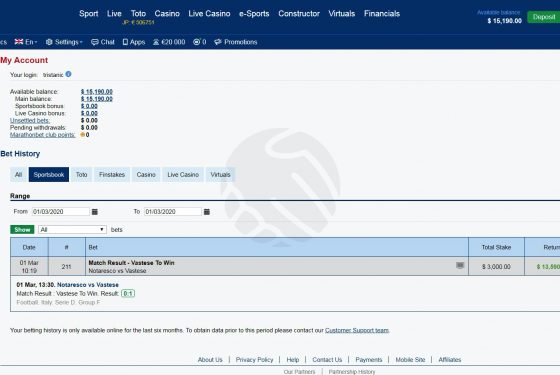560x375 pixels.
Task: Click the Apps phone icon
Action: point(125,42)
